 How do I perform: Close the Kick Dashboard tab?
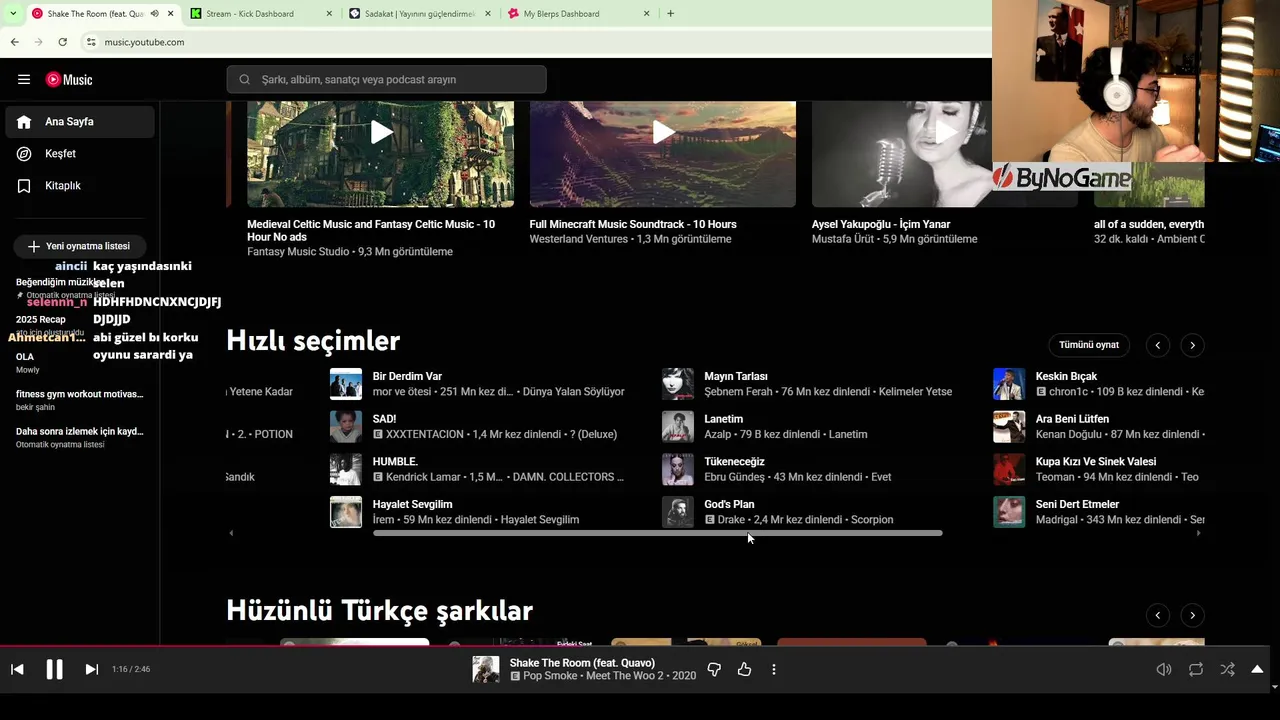tap(329, 13)
